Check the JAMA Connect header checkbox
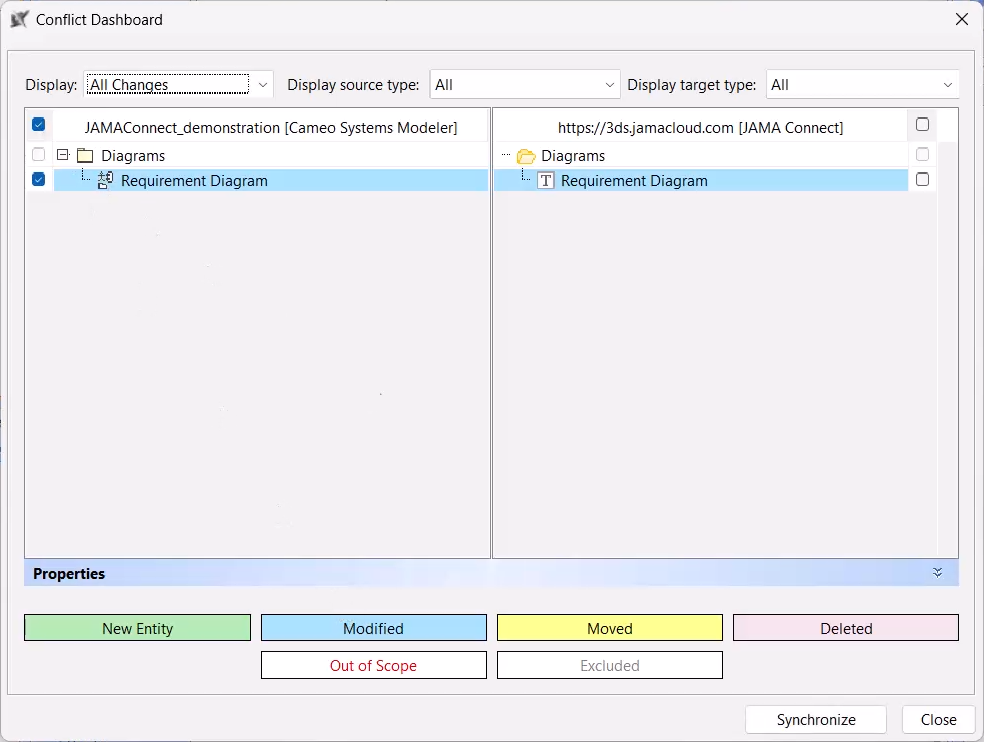The height and width of the screenshot is (742, 984). tap(922, 124)
